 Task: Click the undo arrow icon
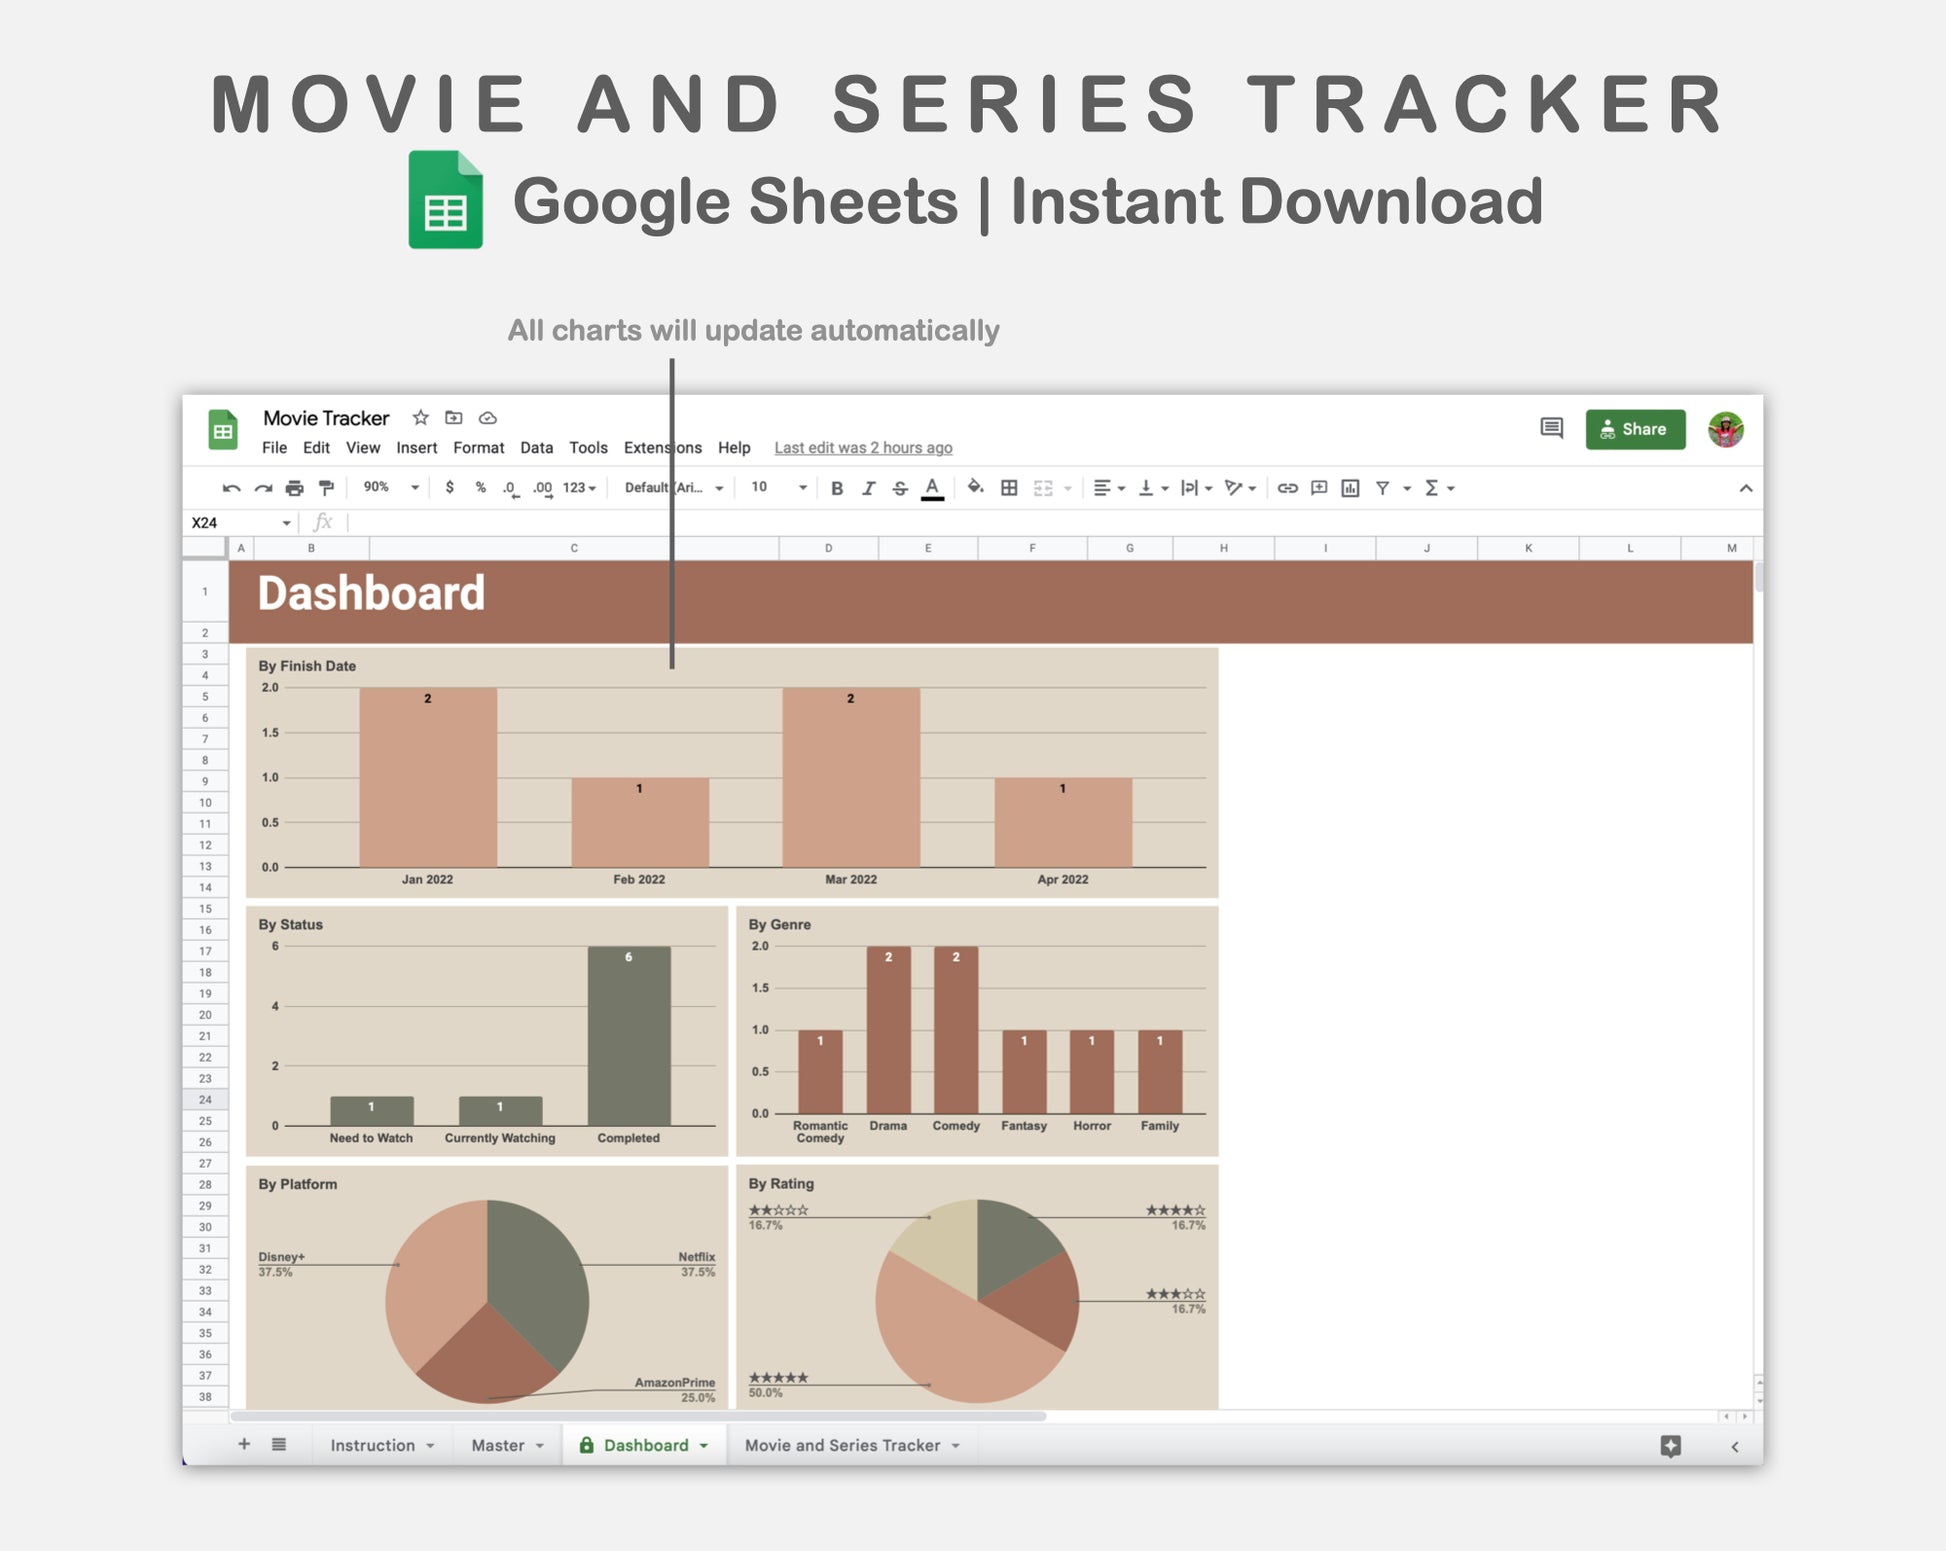pos(231,488)
